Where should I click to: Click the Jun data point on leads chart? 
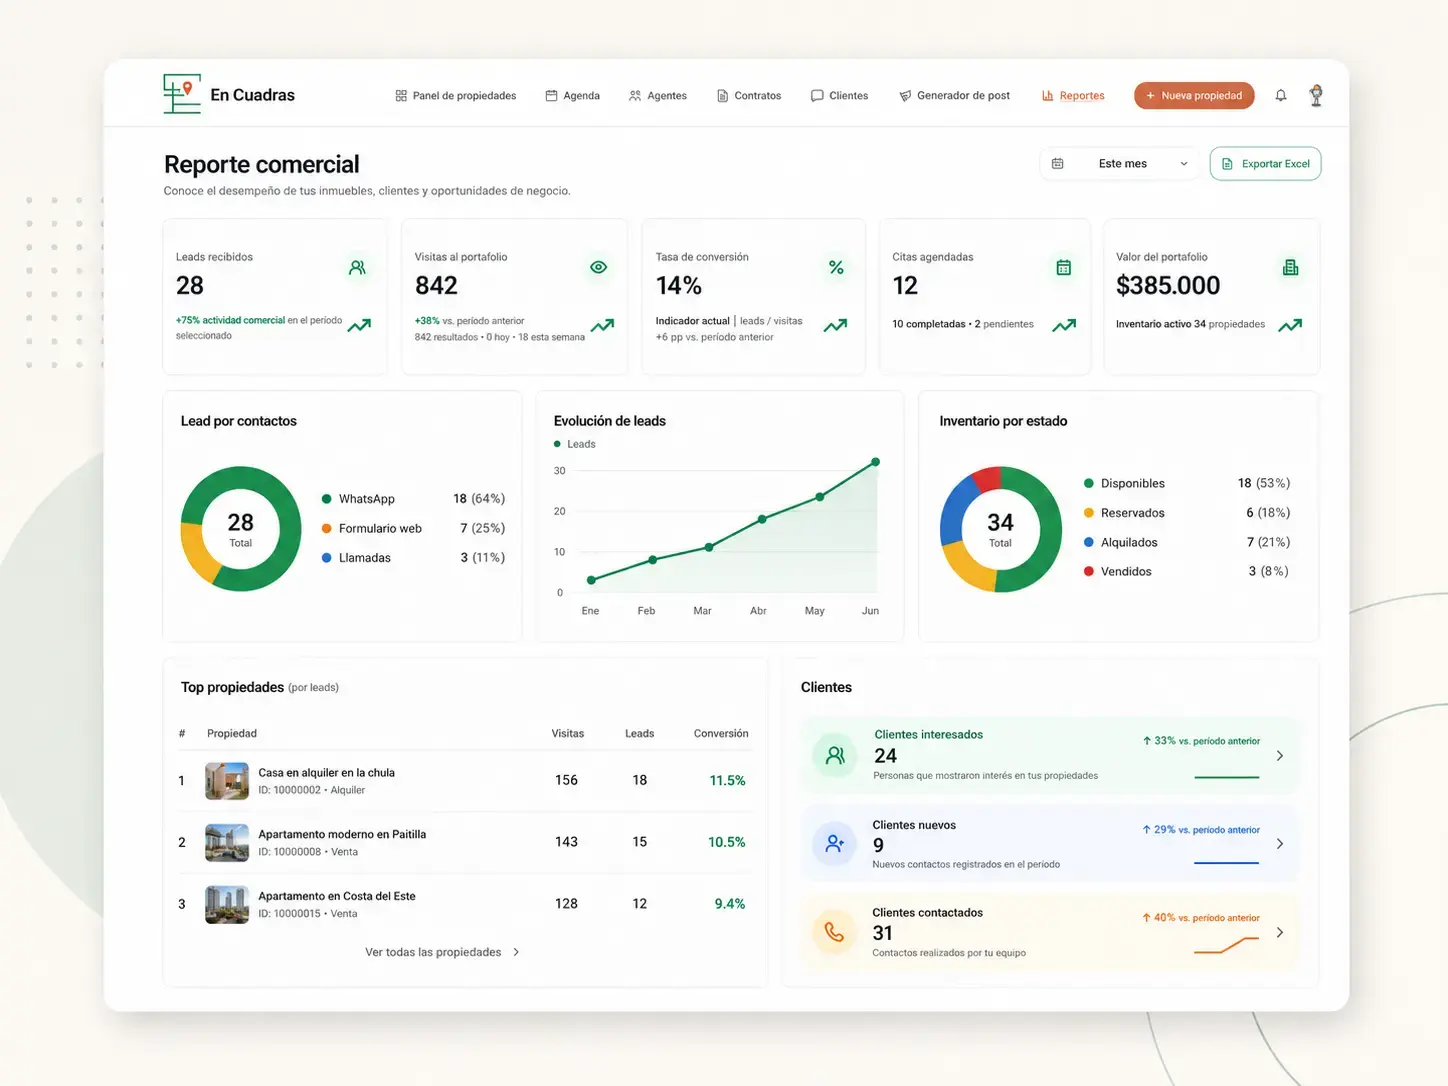875,462
